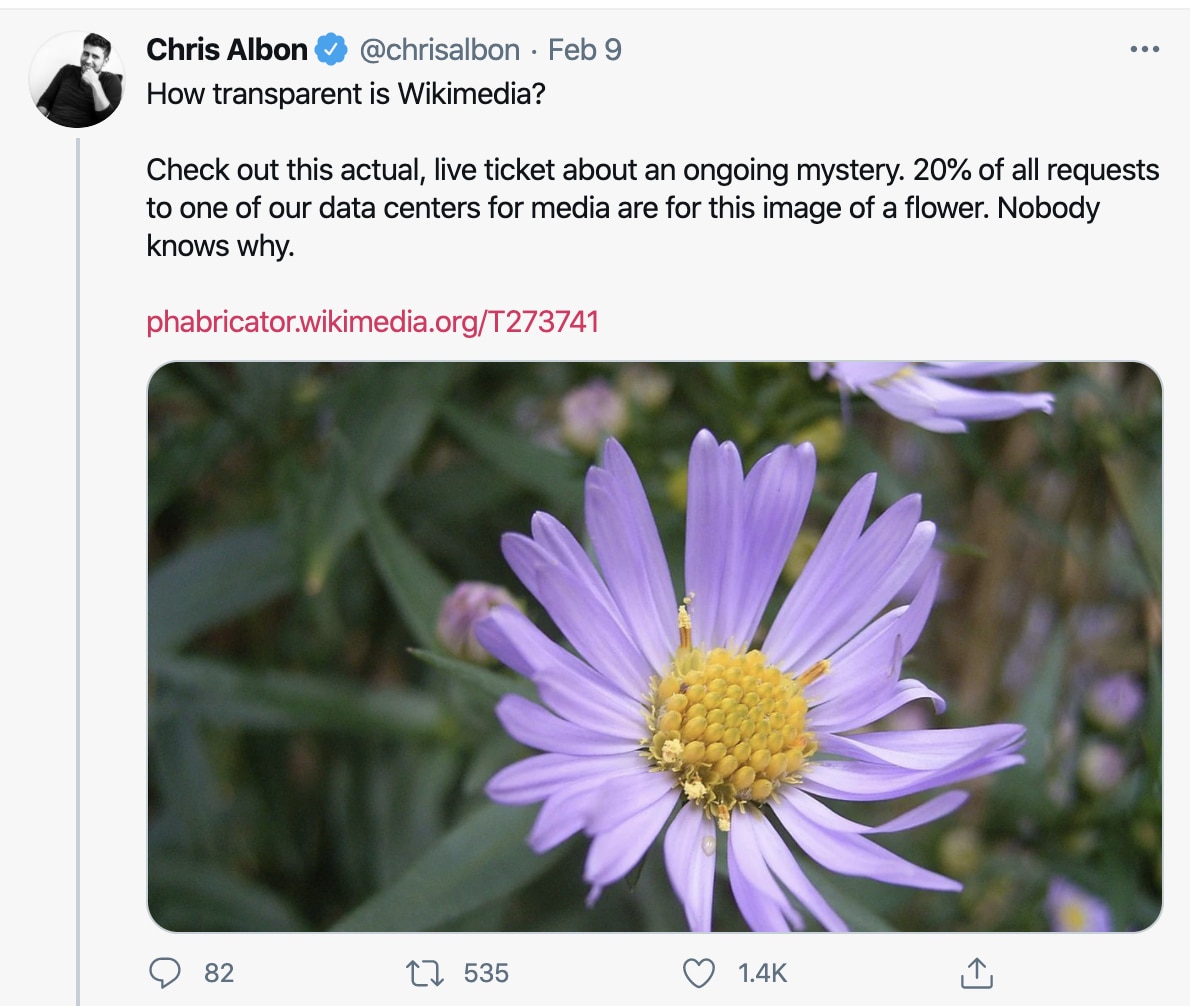Viewport: 1190px width, 1006px height.
Task: Click the 1.4K likes count
Action: point(763,972)
